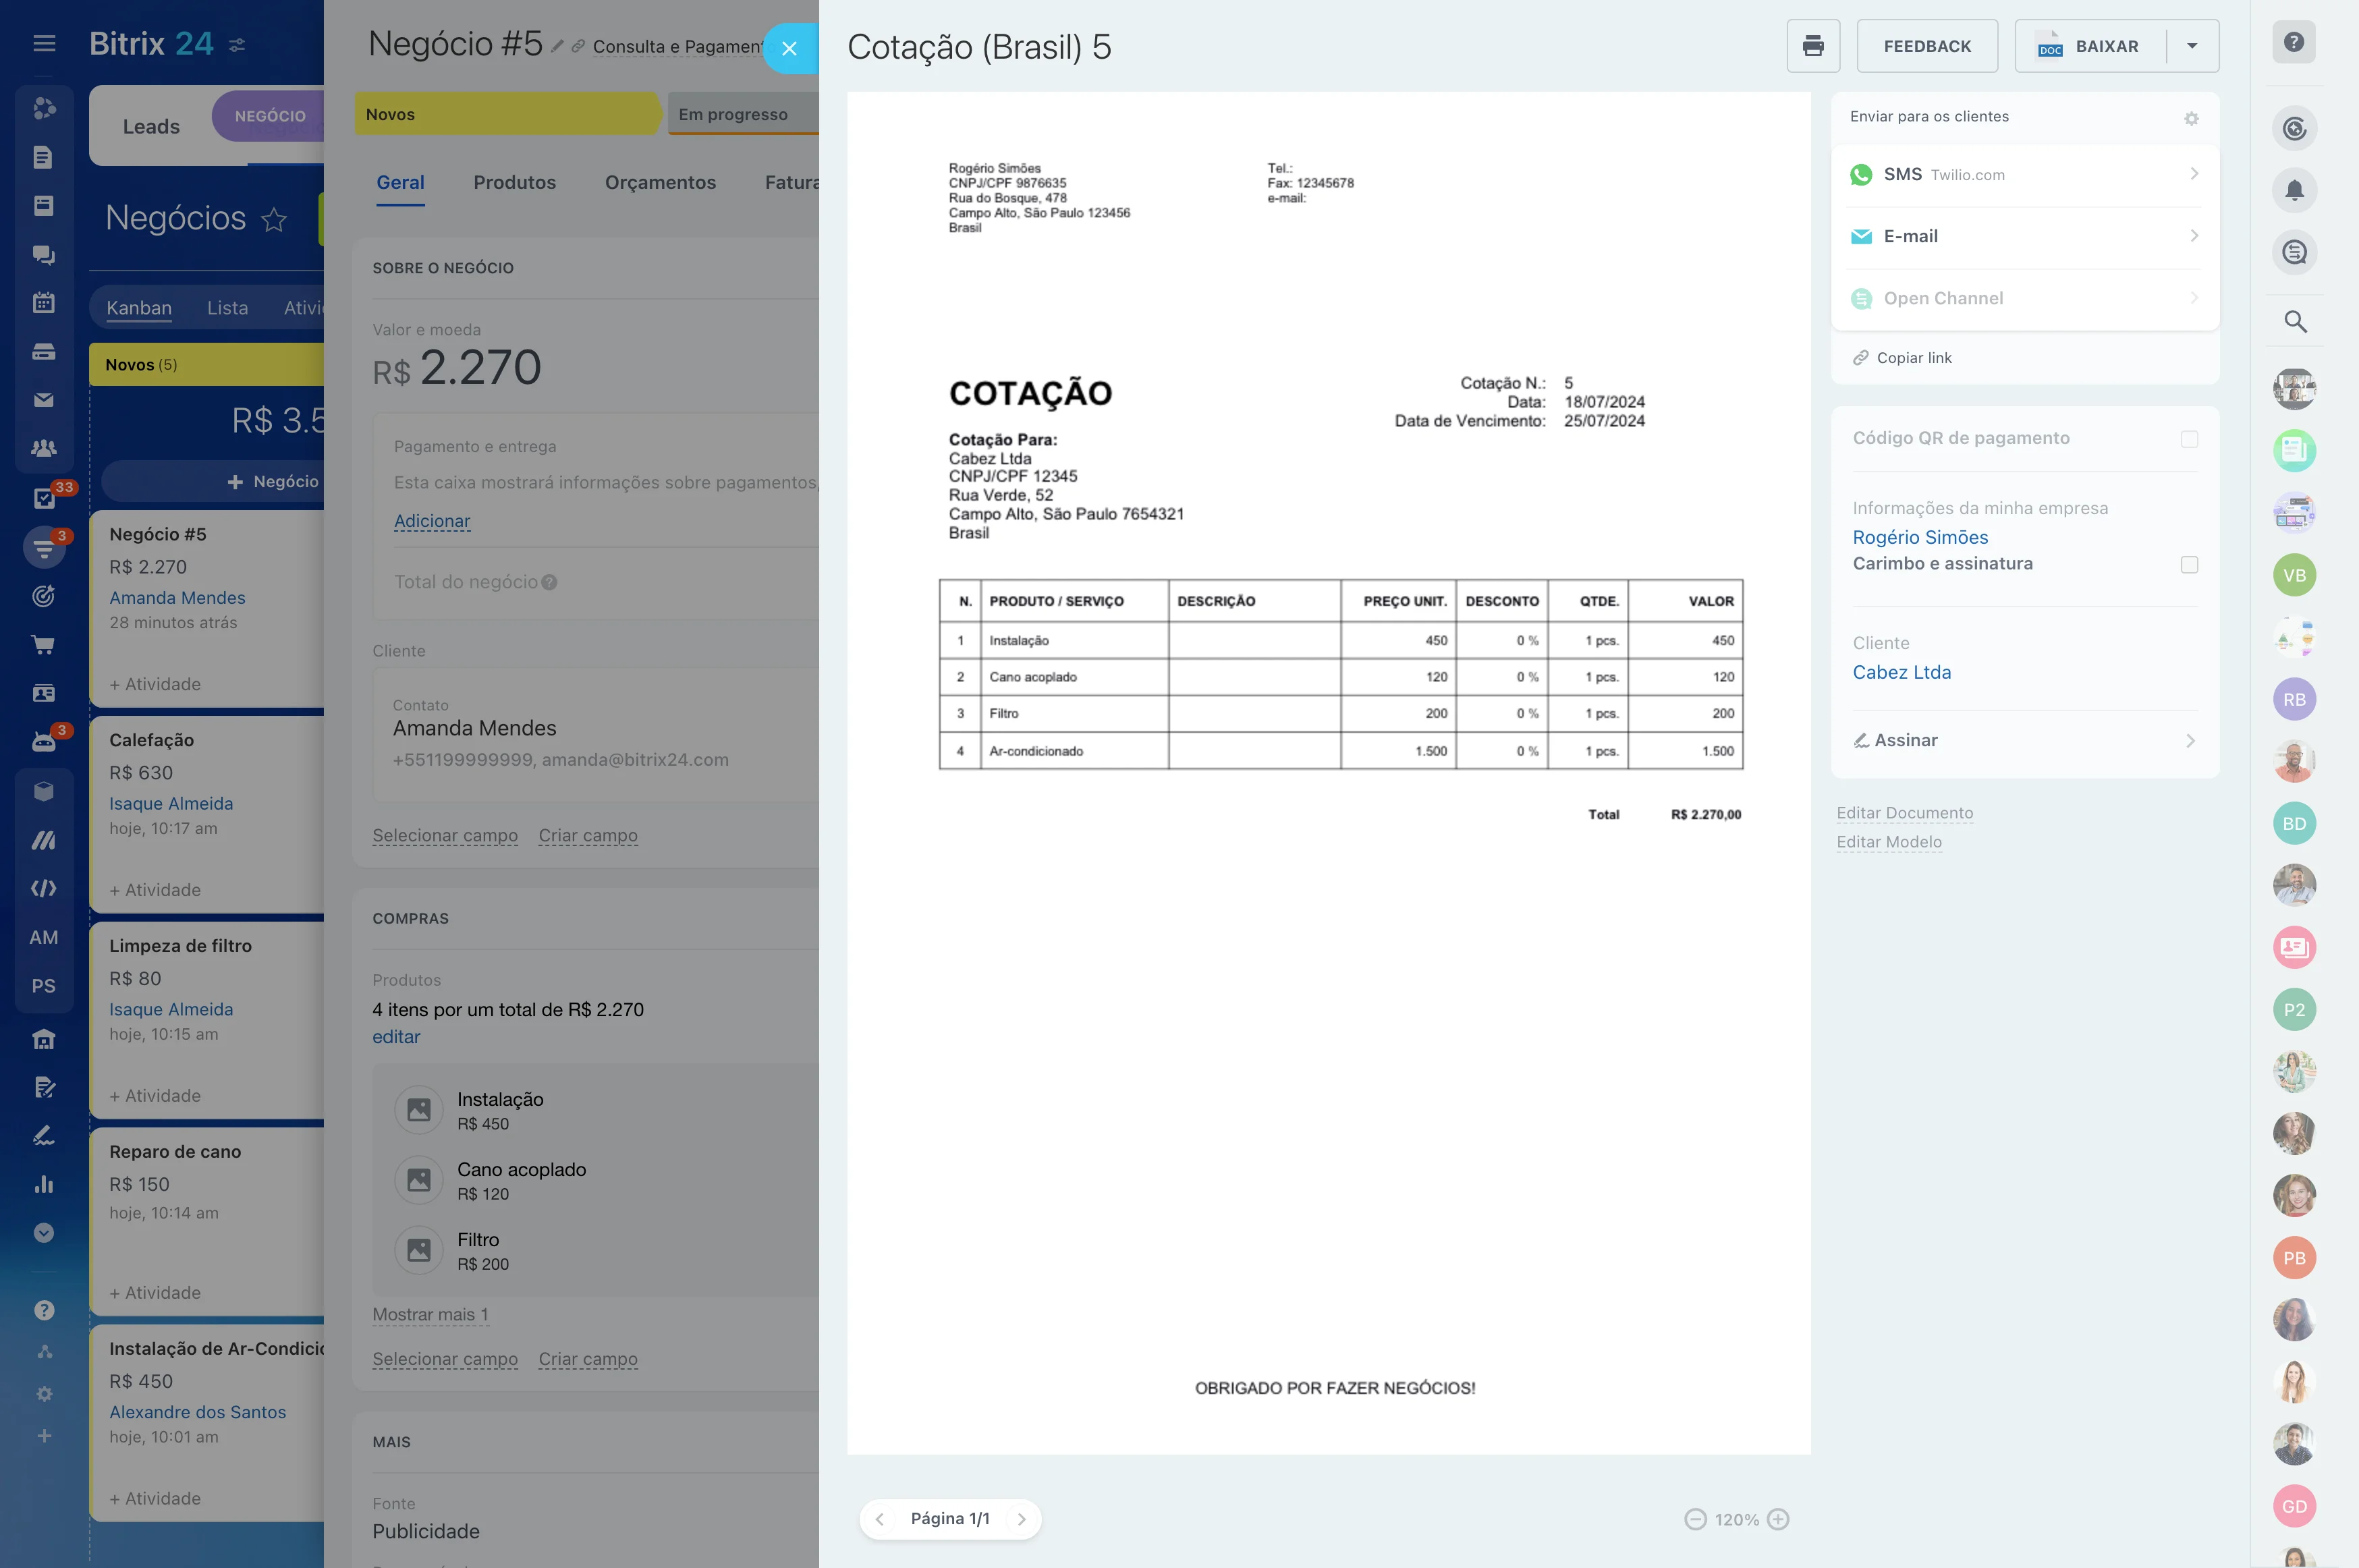2359x1568 pixels.
Task: Expand the Baixar dropdown arrow
Action: pyautogui.click(x=2191, y=46)
